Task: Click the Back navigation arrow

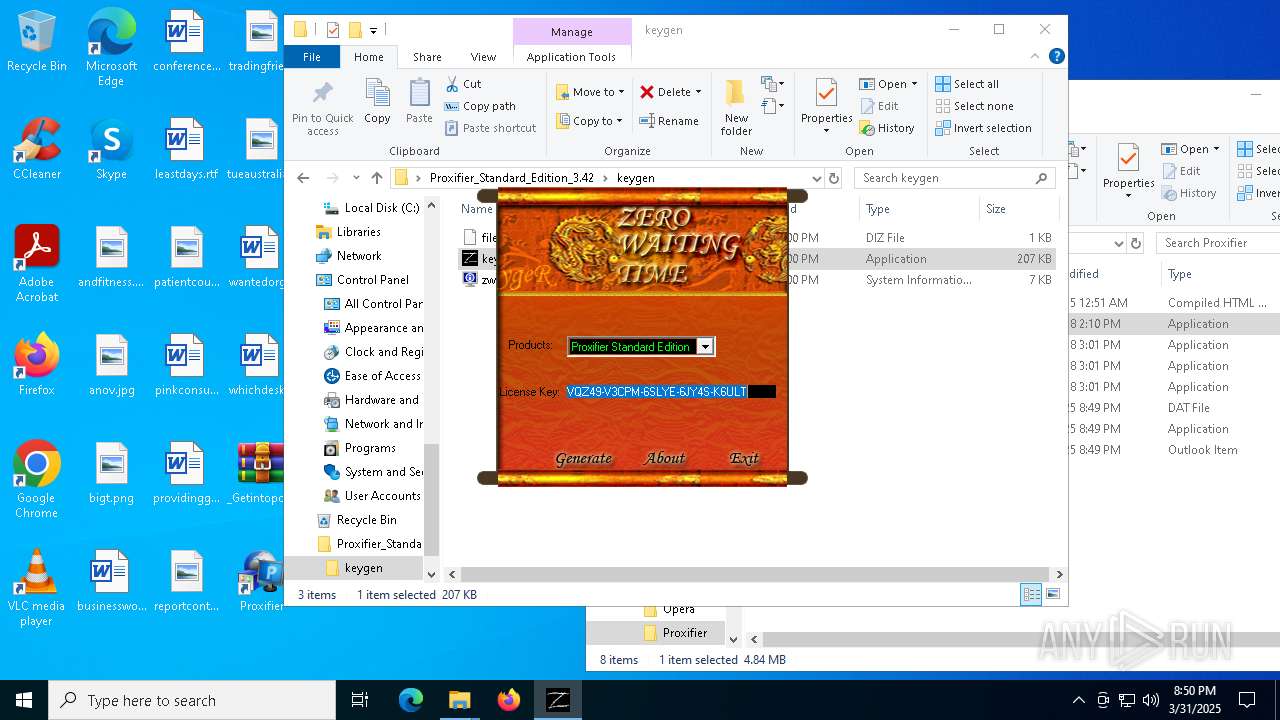Action: (x=303, y=178)
